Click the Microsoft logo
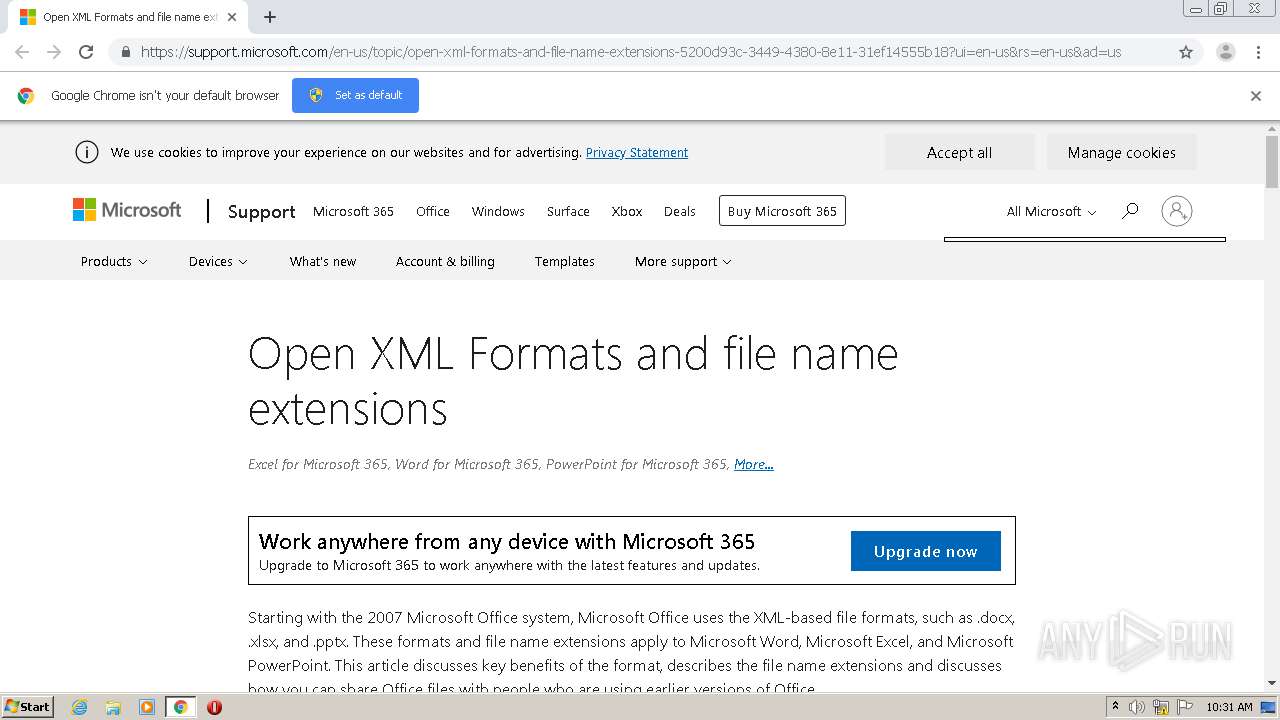 pos(127,210)
